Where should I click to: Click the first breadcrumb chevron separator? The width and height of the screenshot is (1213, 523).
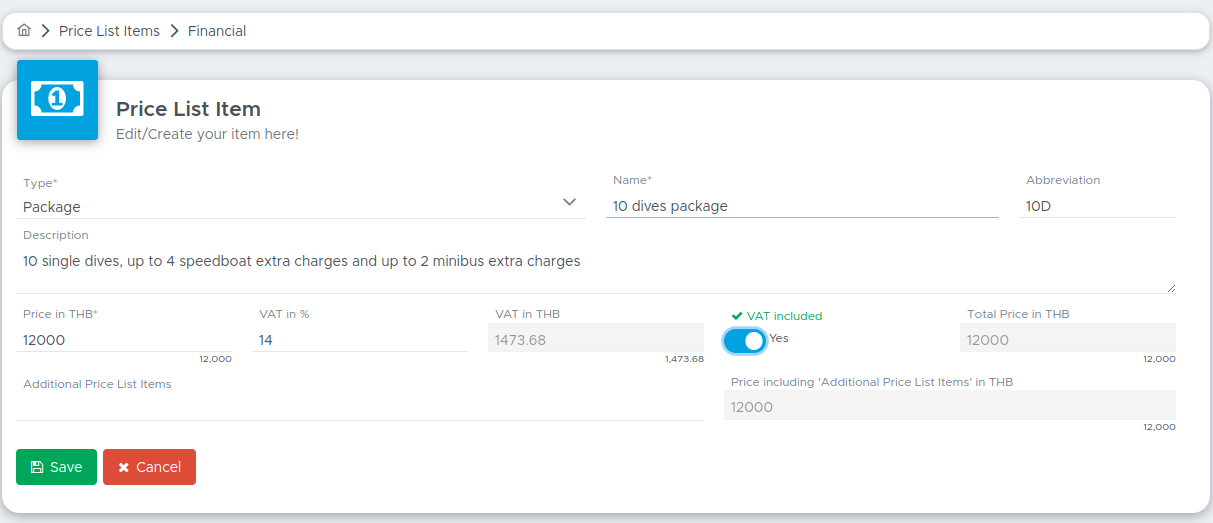(45, 31)
